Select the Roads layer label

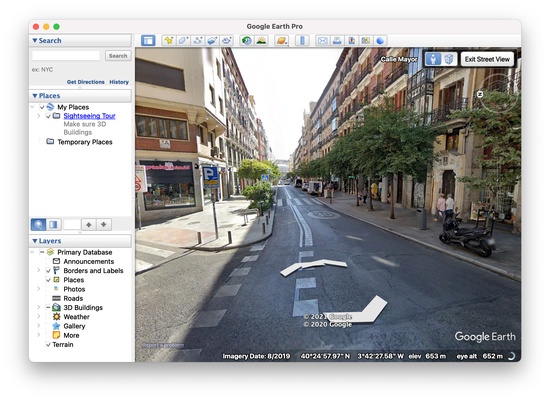tap(73, 298)
